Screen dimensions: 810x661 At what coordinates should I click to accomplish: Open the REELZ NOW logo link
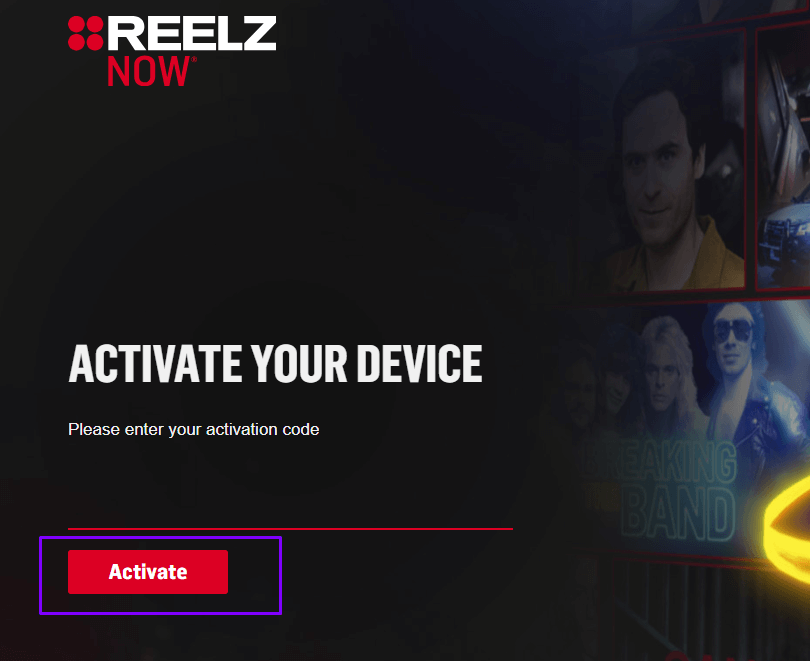(172, 51)
